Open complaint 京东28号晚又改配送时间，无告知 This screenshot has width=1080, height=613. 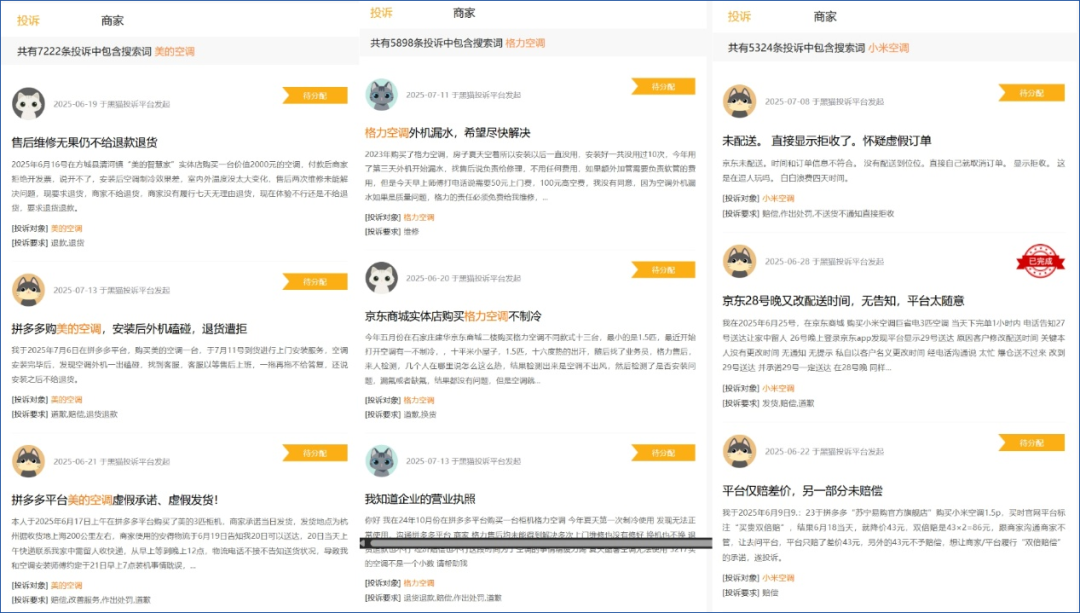click(843, 301)
